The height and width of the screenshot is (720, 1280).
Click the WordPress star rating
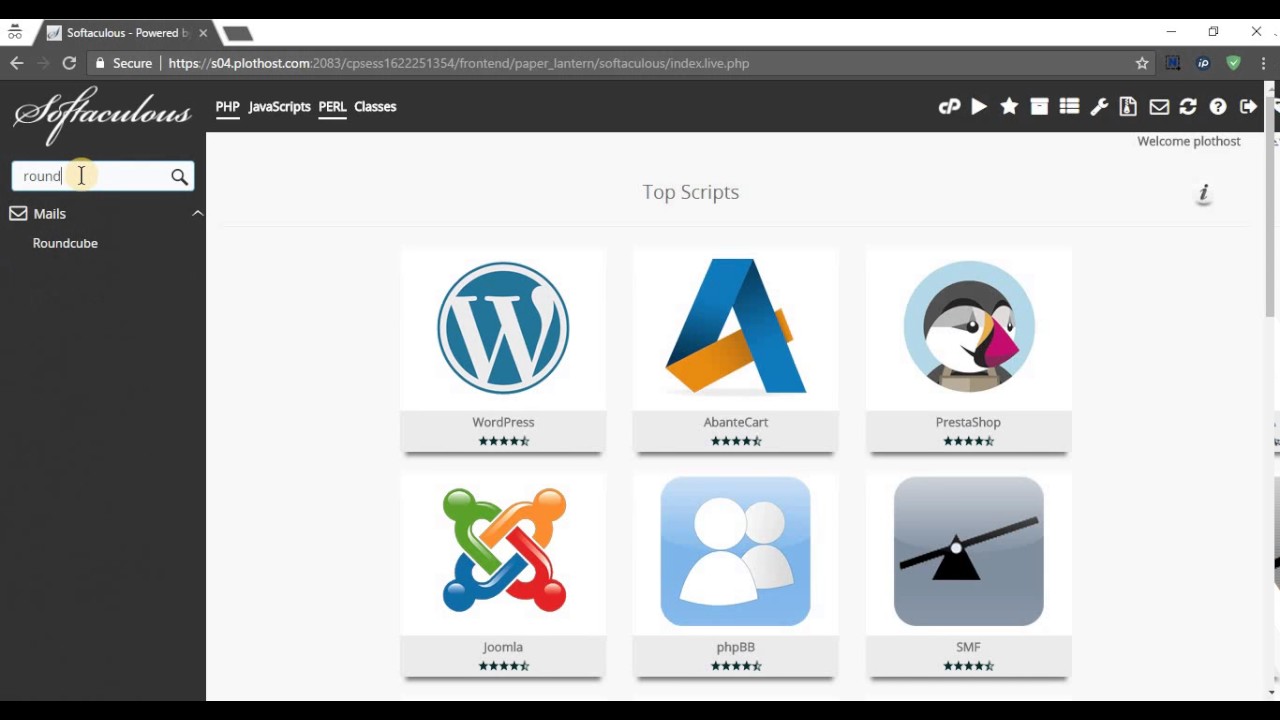(504, 441)
